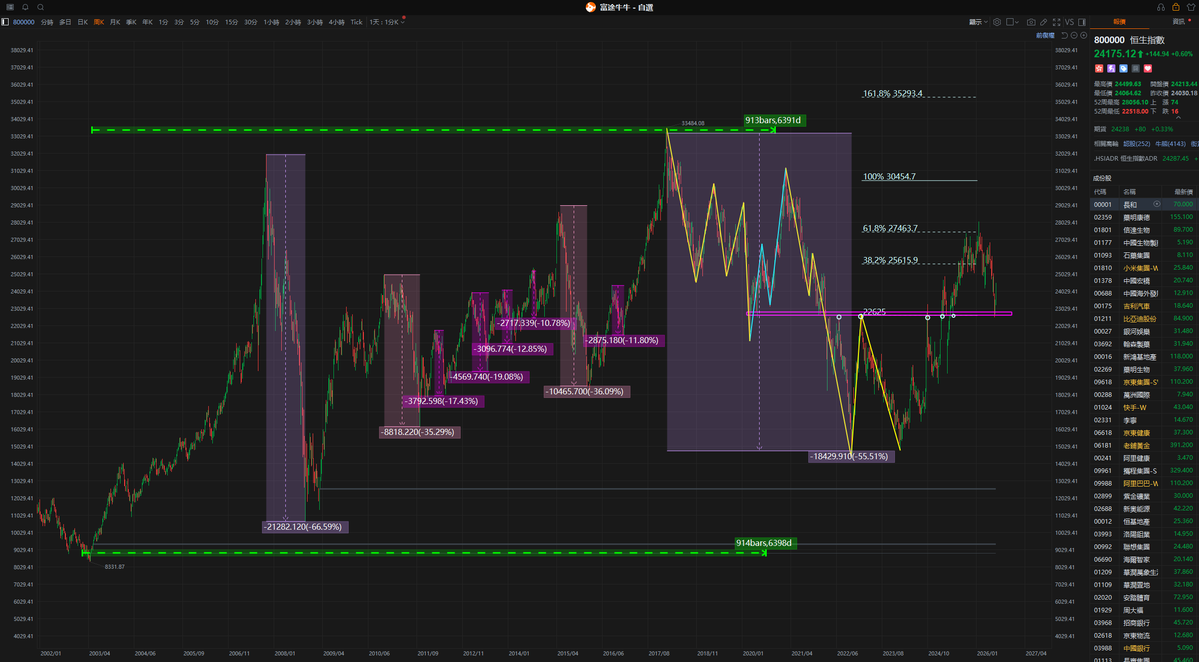Select constituent row 09988 阿里巴巴-W
Screen dimensions: 1199x662
[1144, 483]
